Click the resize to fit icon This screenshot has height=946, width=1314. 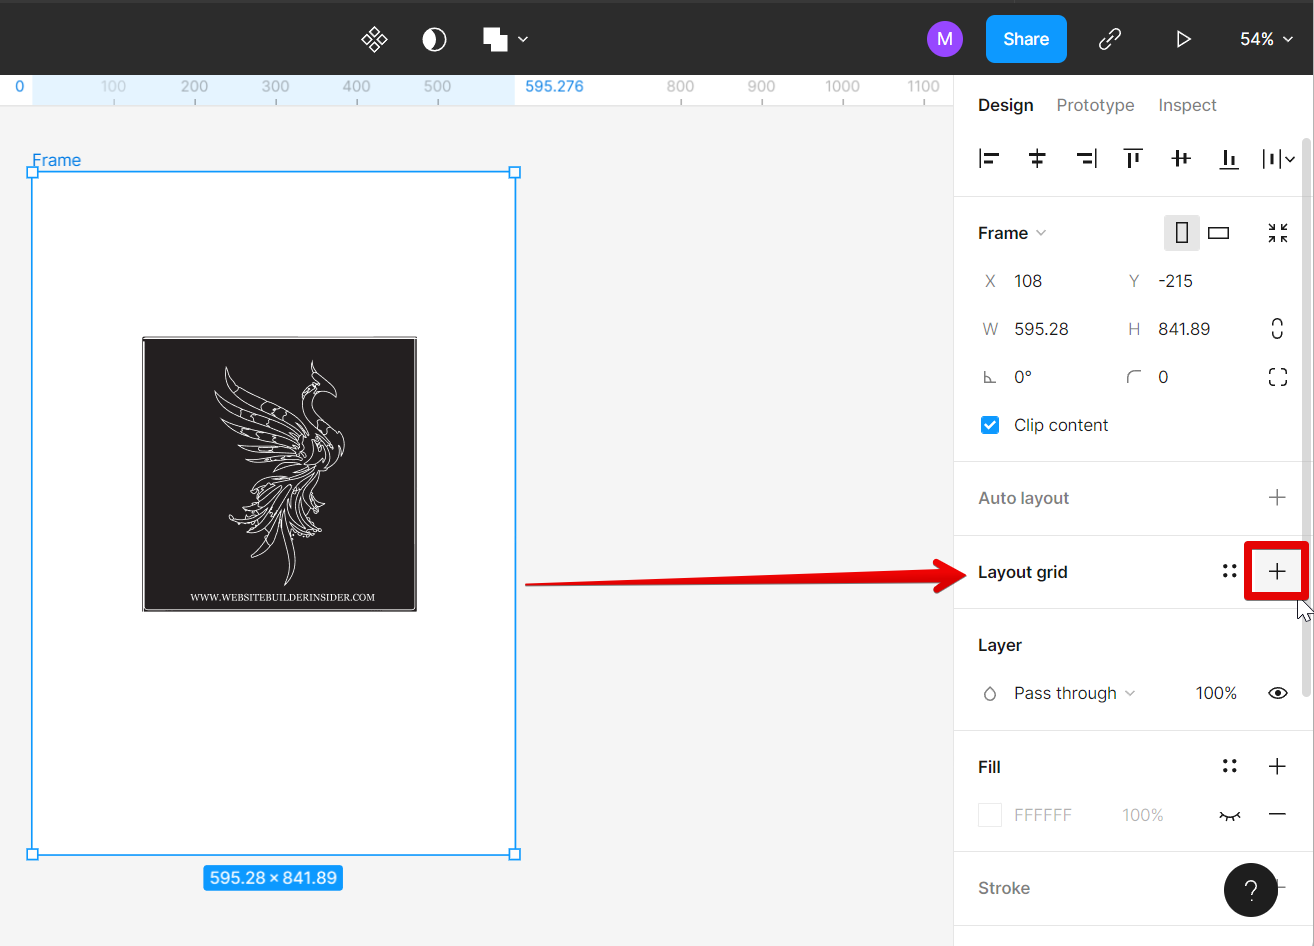[1277, 233]
